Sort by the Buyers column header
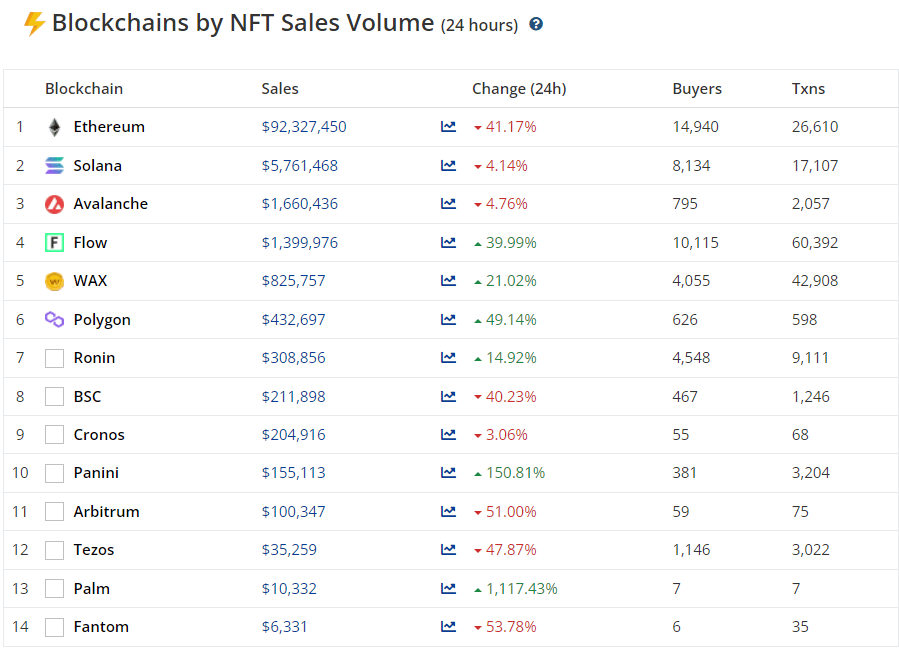The height and width of the screenshot is (650, 899). (697, 89)
